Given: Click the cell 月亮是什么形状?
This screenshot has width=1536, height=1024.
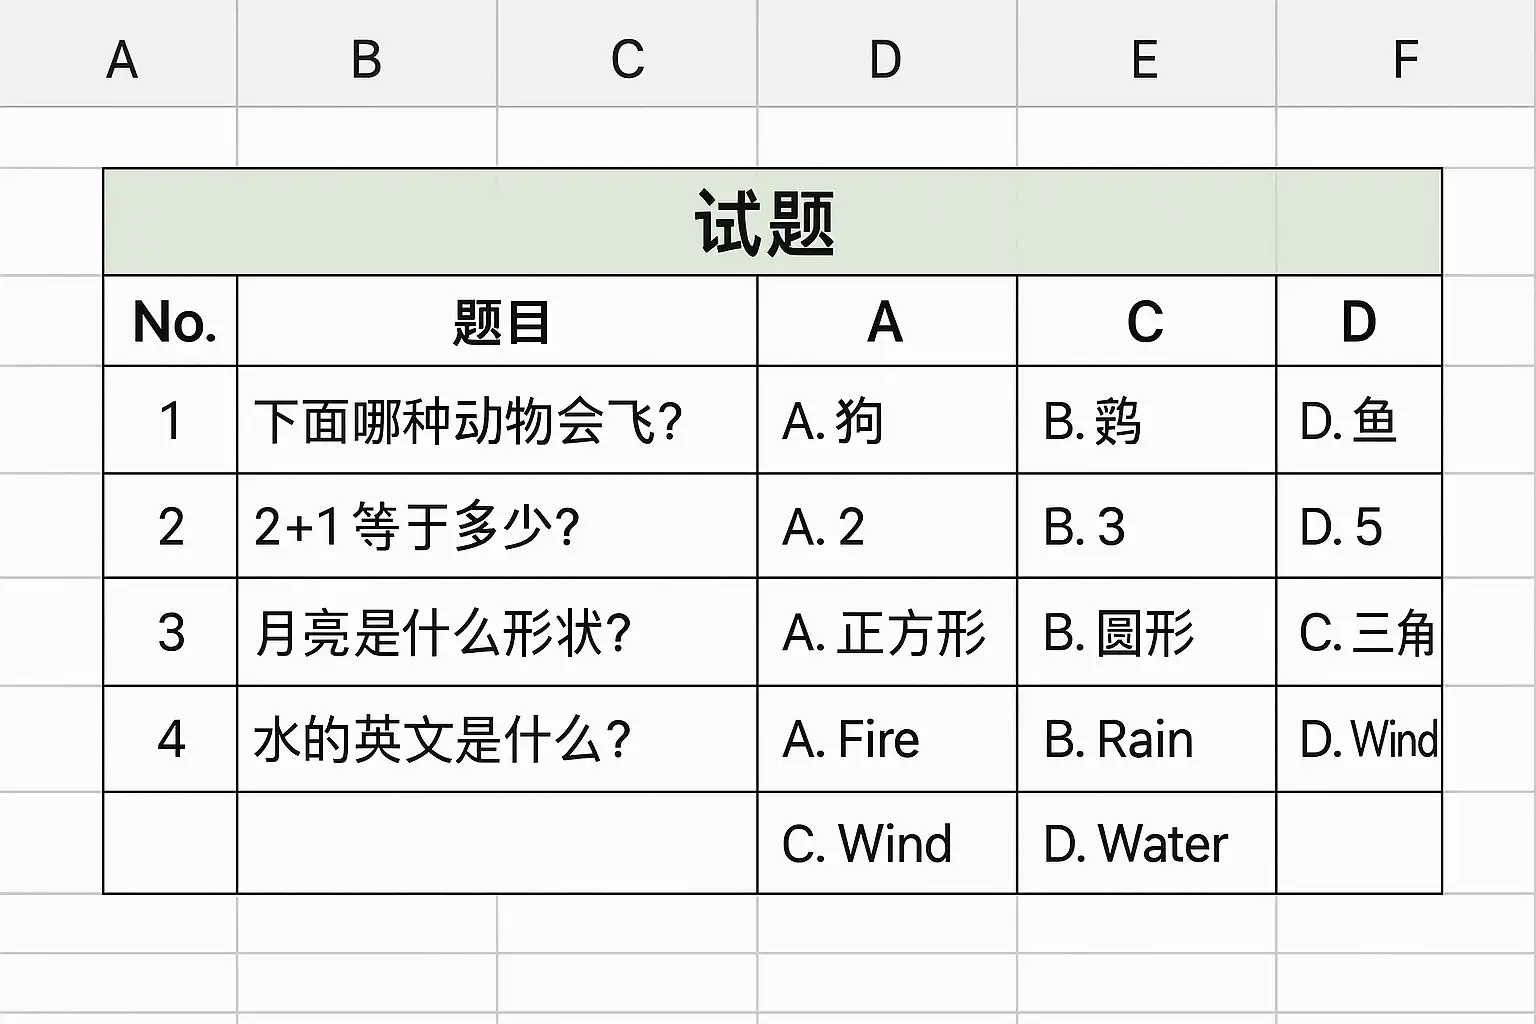Looking at the screenshot, I should [x=497, y=632].
